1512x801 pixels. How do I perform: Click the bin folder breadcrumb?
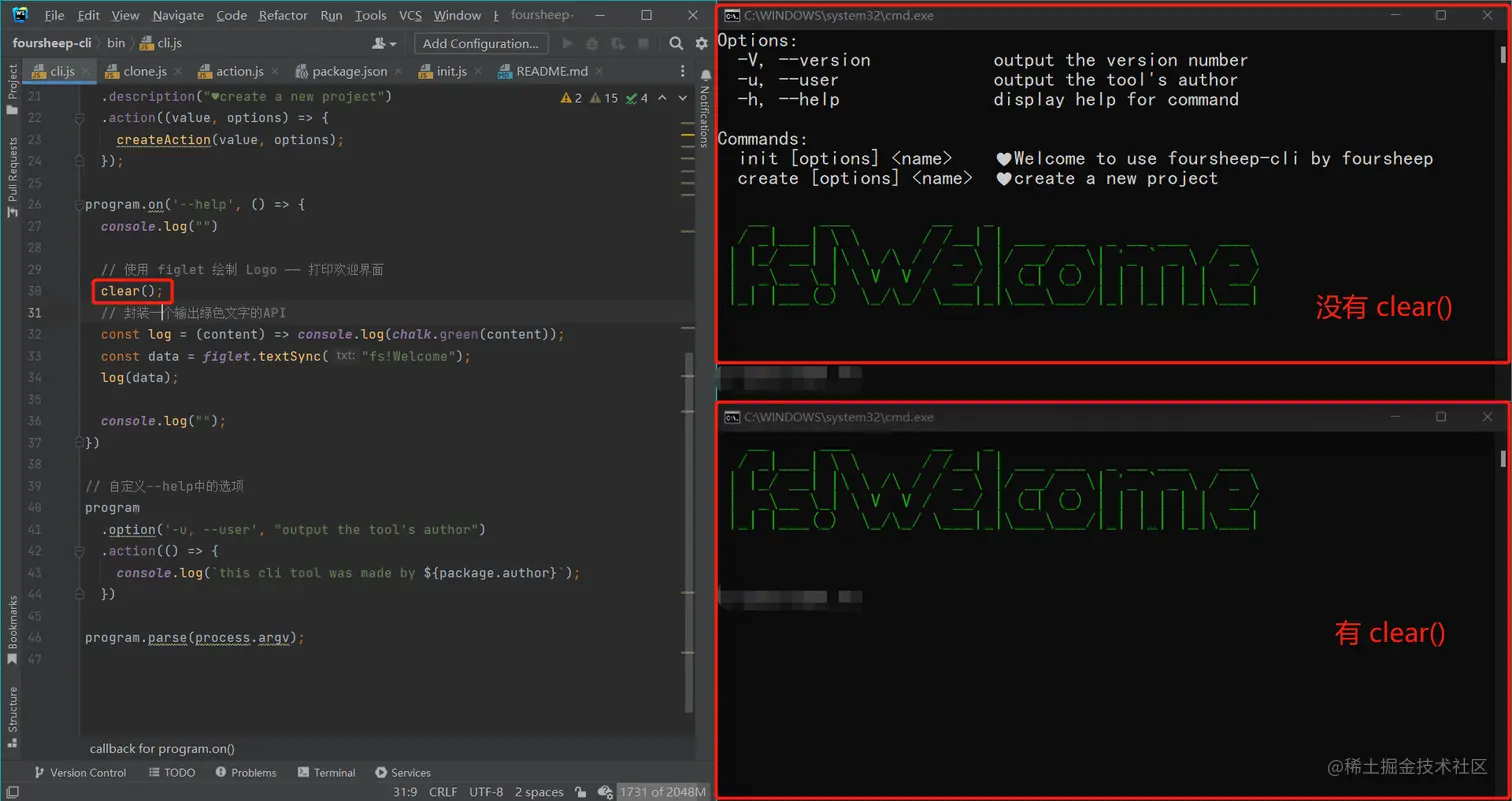[x=116, y=43]
